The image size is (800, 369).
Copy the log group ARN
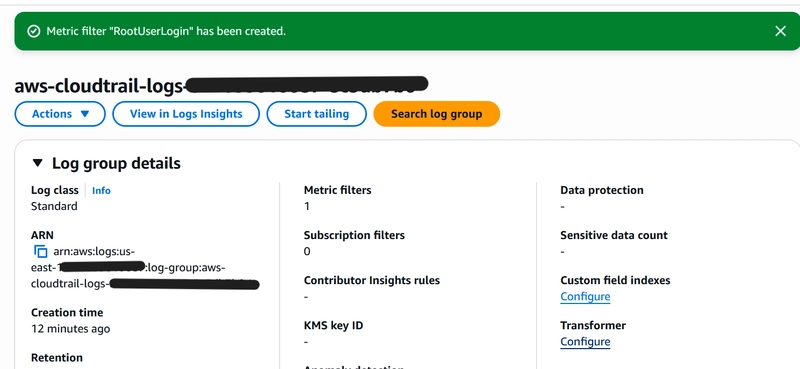(x=40, y=252)
